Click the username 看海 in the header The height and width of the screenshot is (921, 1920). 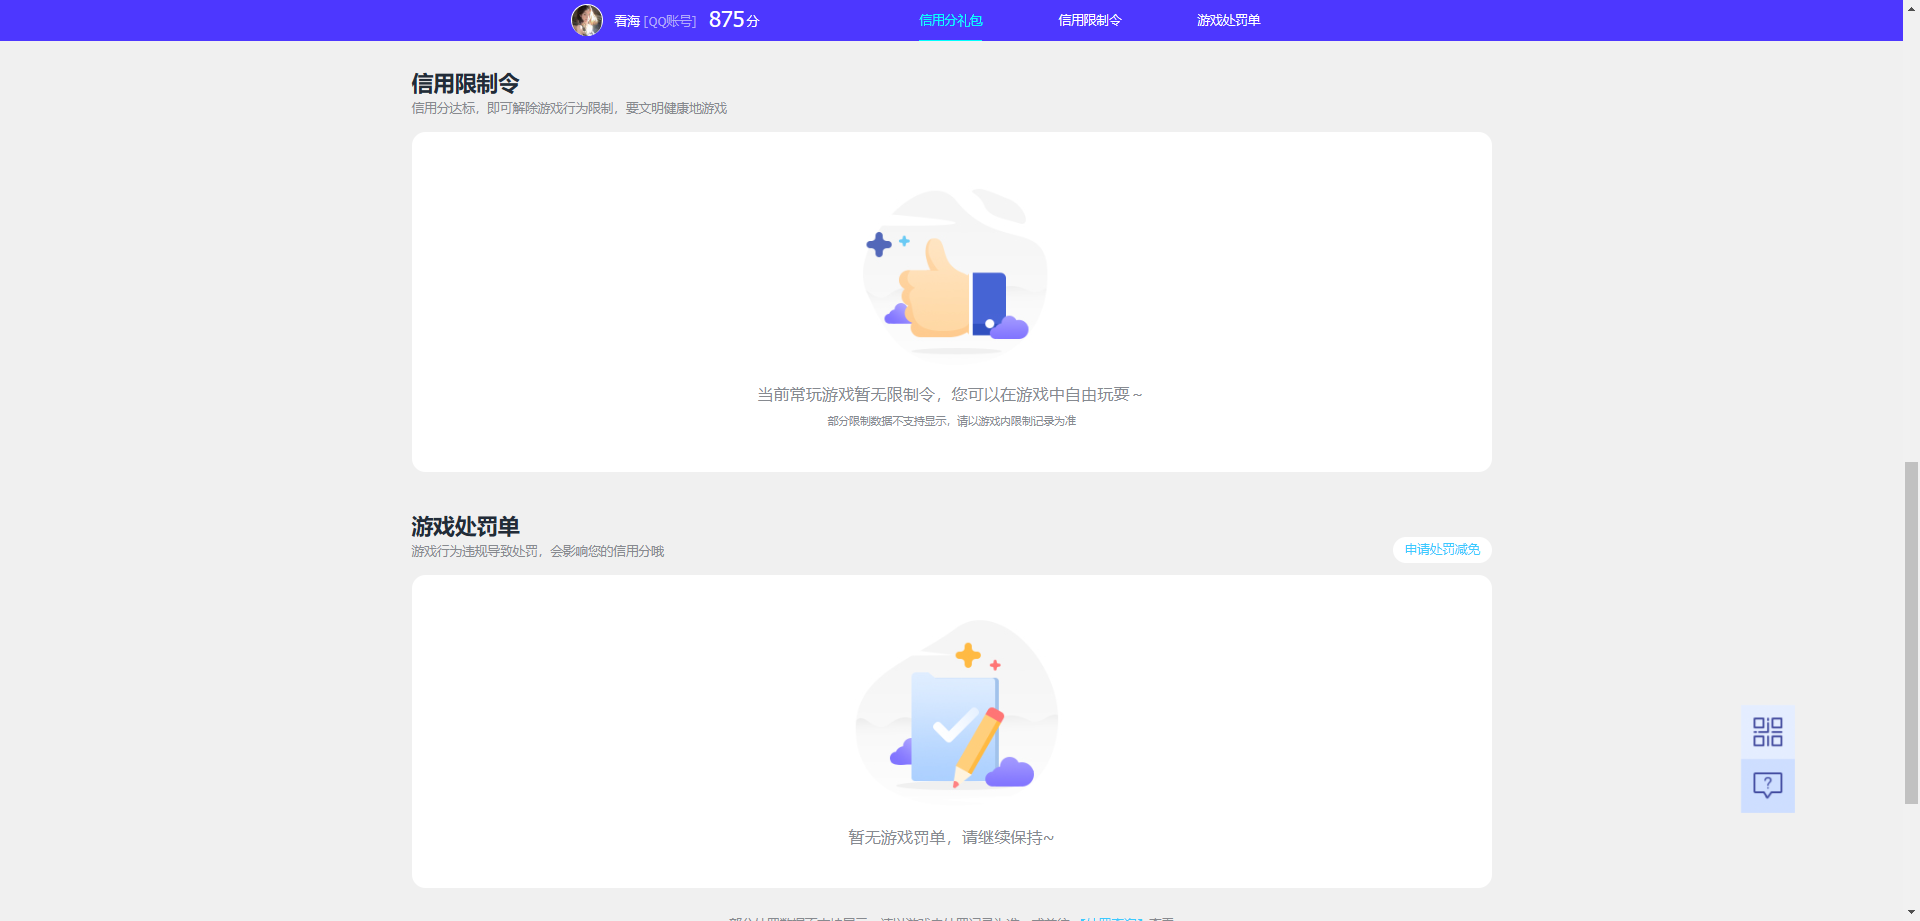click(627, 21)
